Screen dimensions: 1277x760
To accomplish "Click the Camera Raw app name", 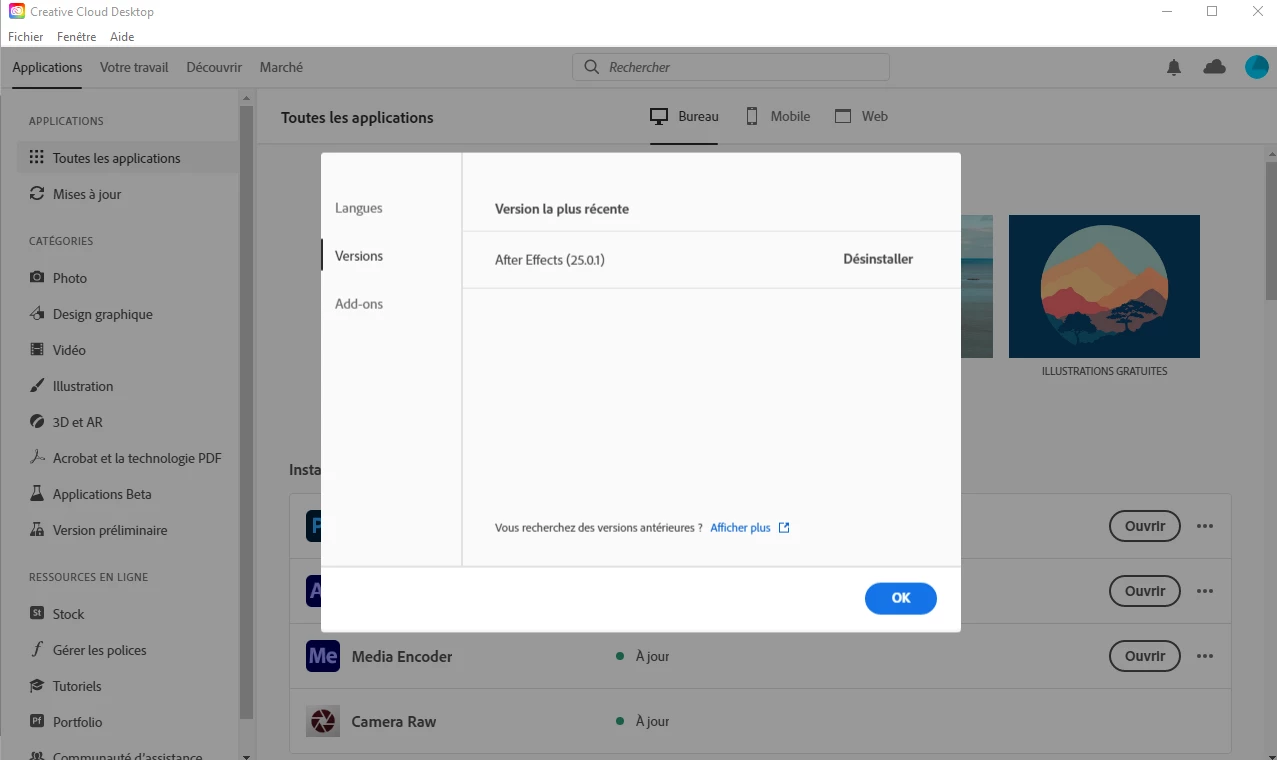I will pos(394,722).
